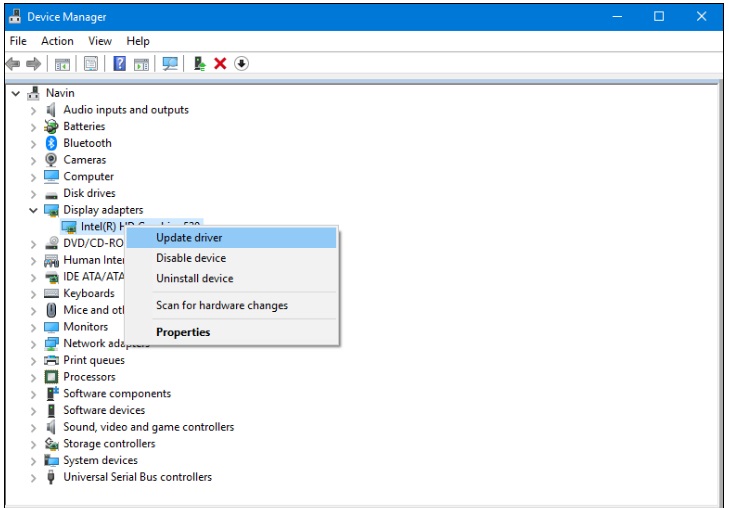
Task: Close the Device Manager window
Action: coord(701,17)
